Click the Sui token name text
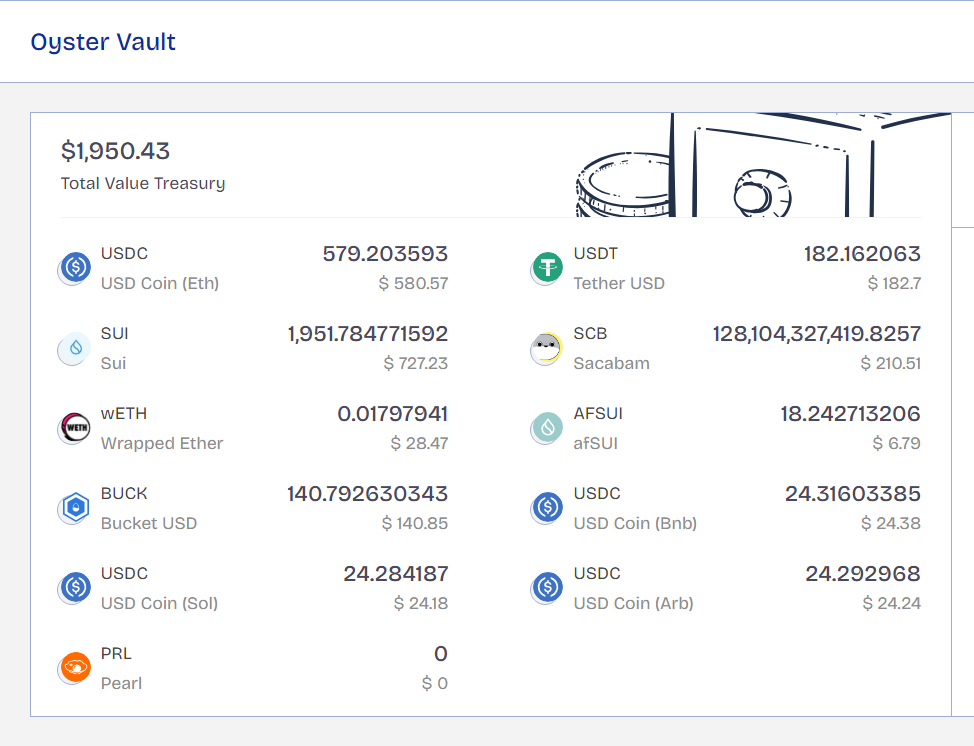 coord(113,363)
